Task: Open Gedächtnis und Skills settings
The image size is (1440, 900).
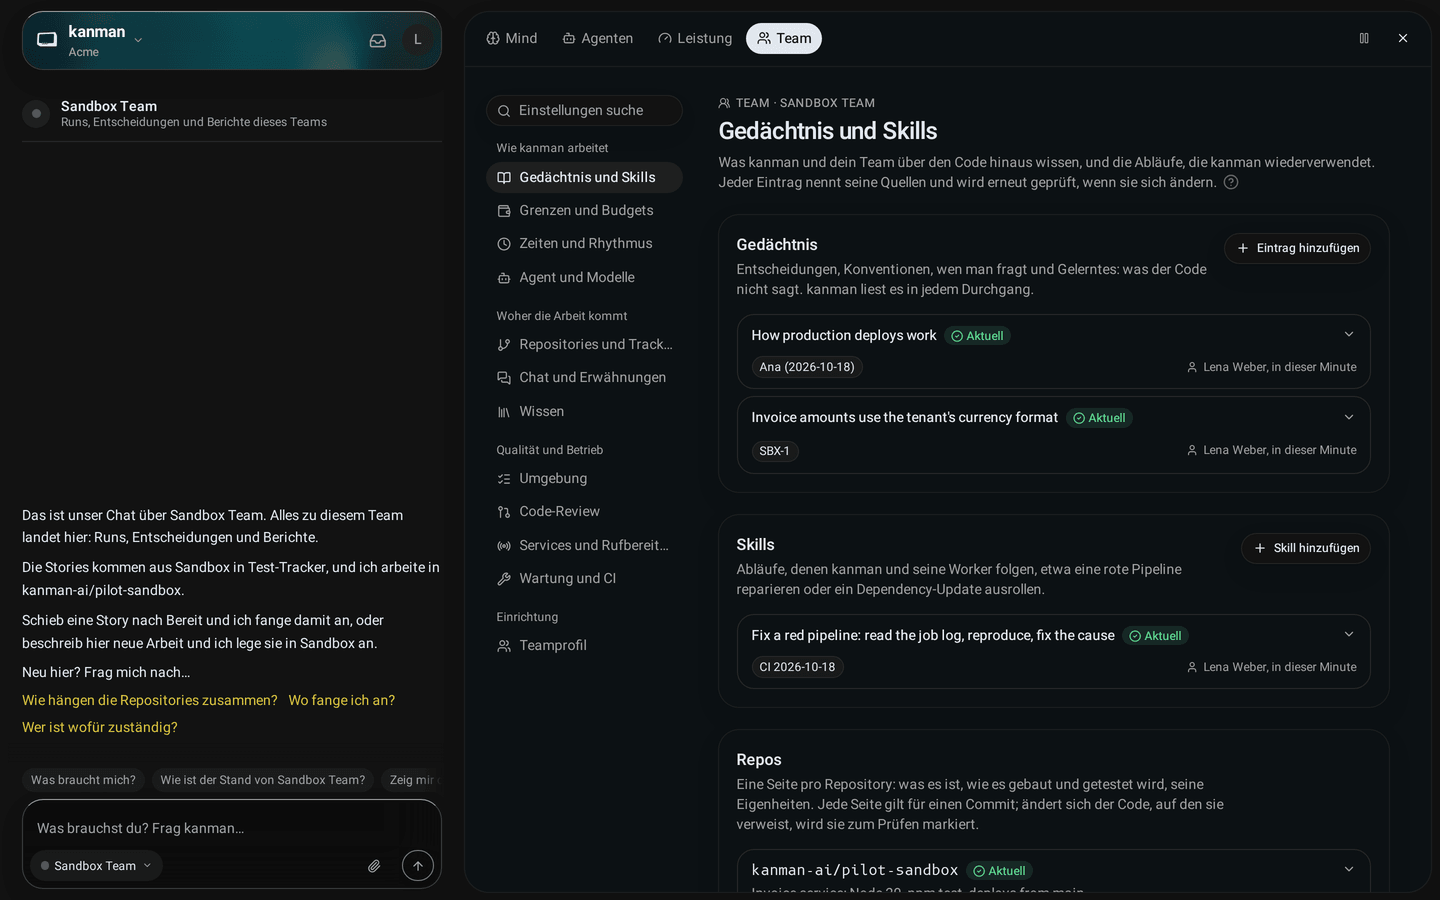Action: 584,177
